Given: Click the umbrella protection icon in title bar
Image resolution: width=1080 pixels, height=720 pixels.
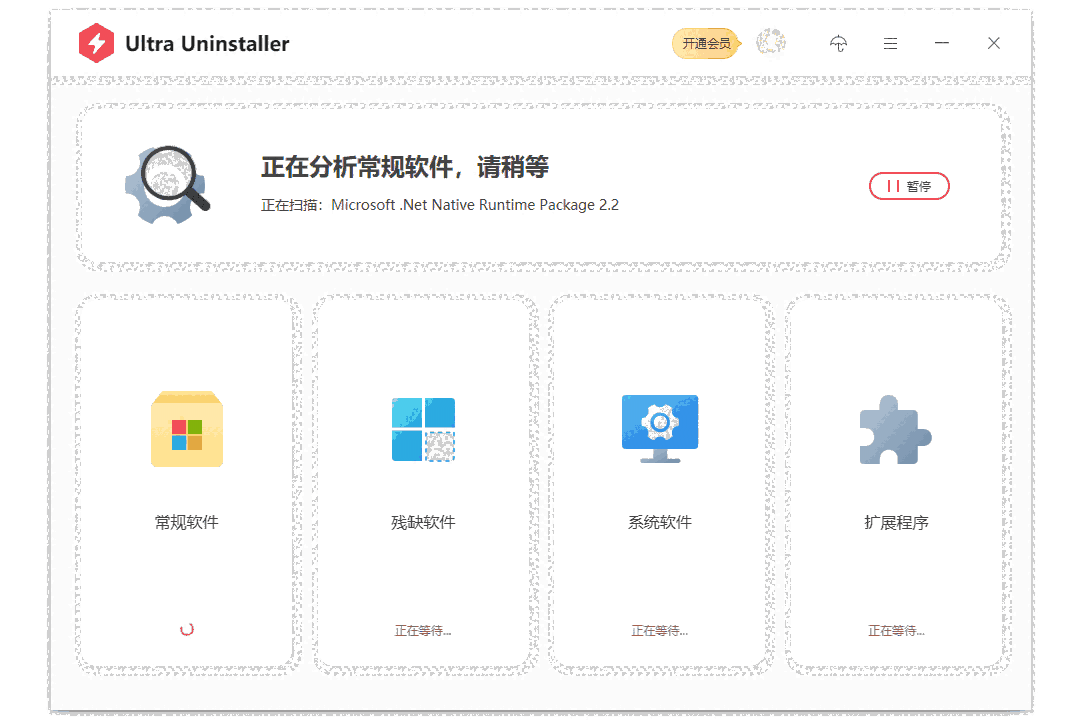Looking at the screenshot, I should tap(838, 43).
